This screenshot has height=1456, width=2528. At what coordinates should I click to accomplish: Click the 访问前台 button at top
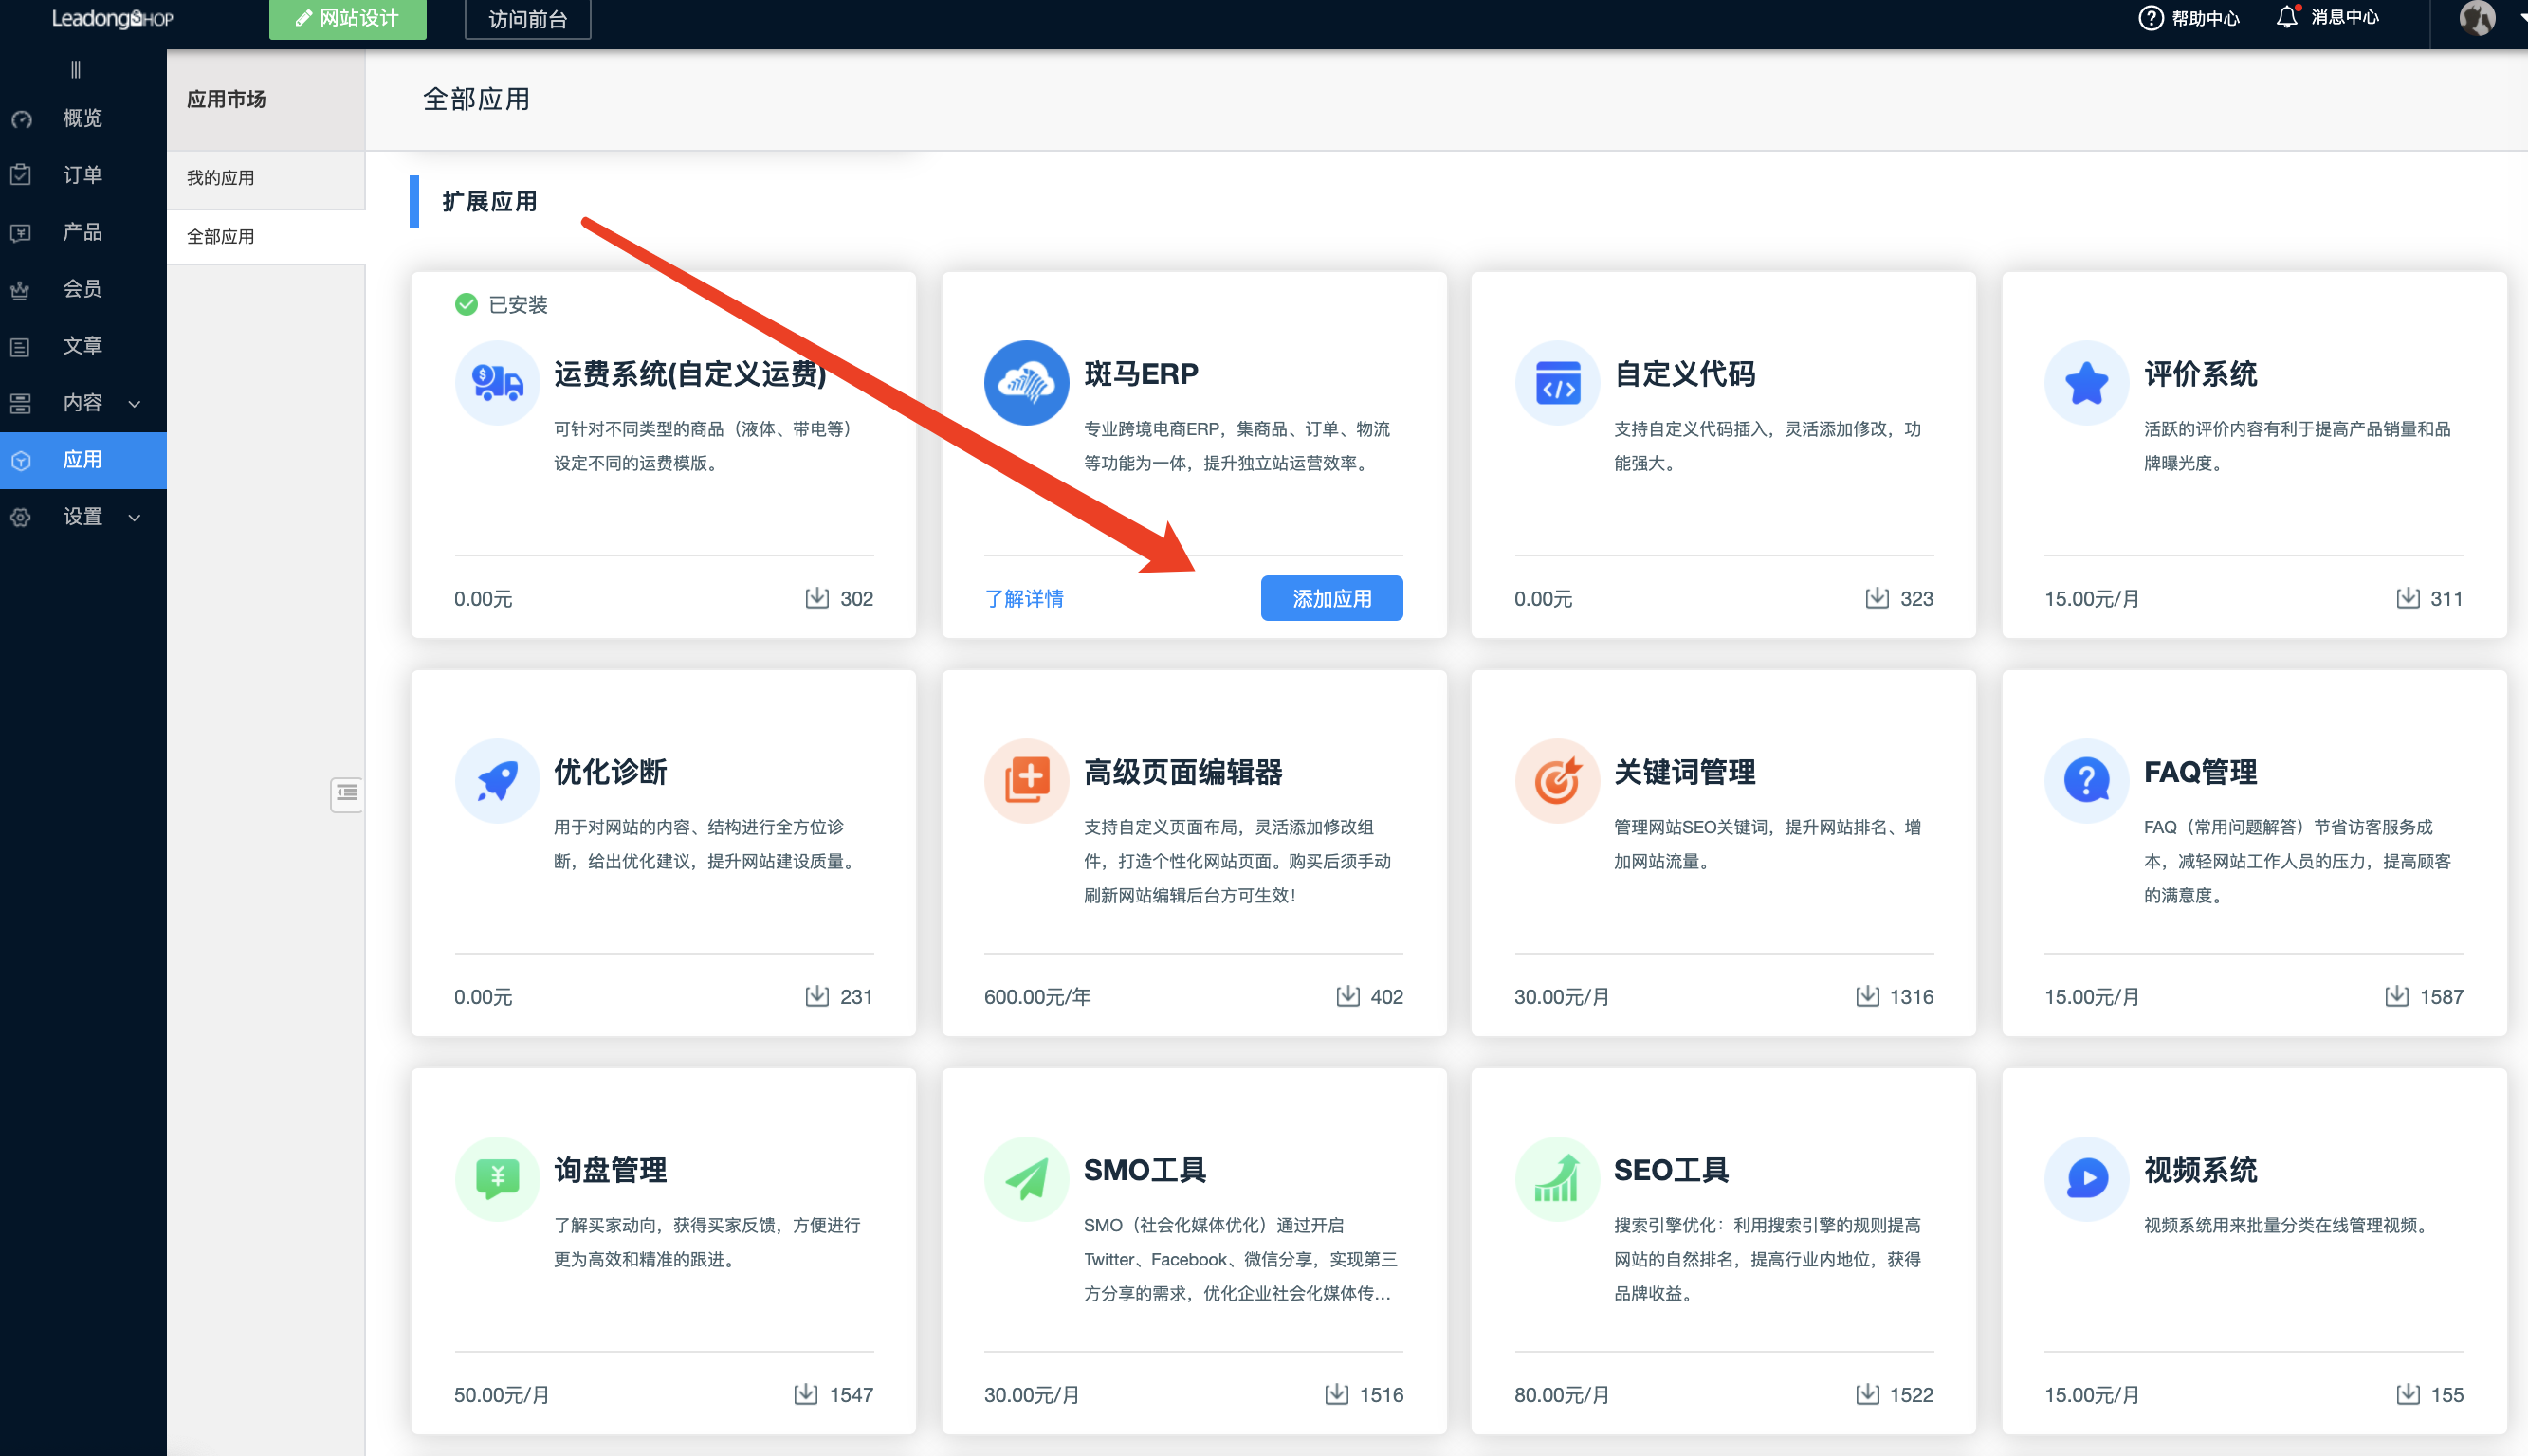click(527, 18)
